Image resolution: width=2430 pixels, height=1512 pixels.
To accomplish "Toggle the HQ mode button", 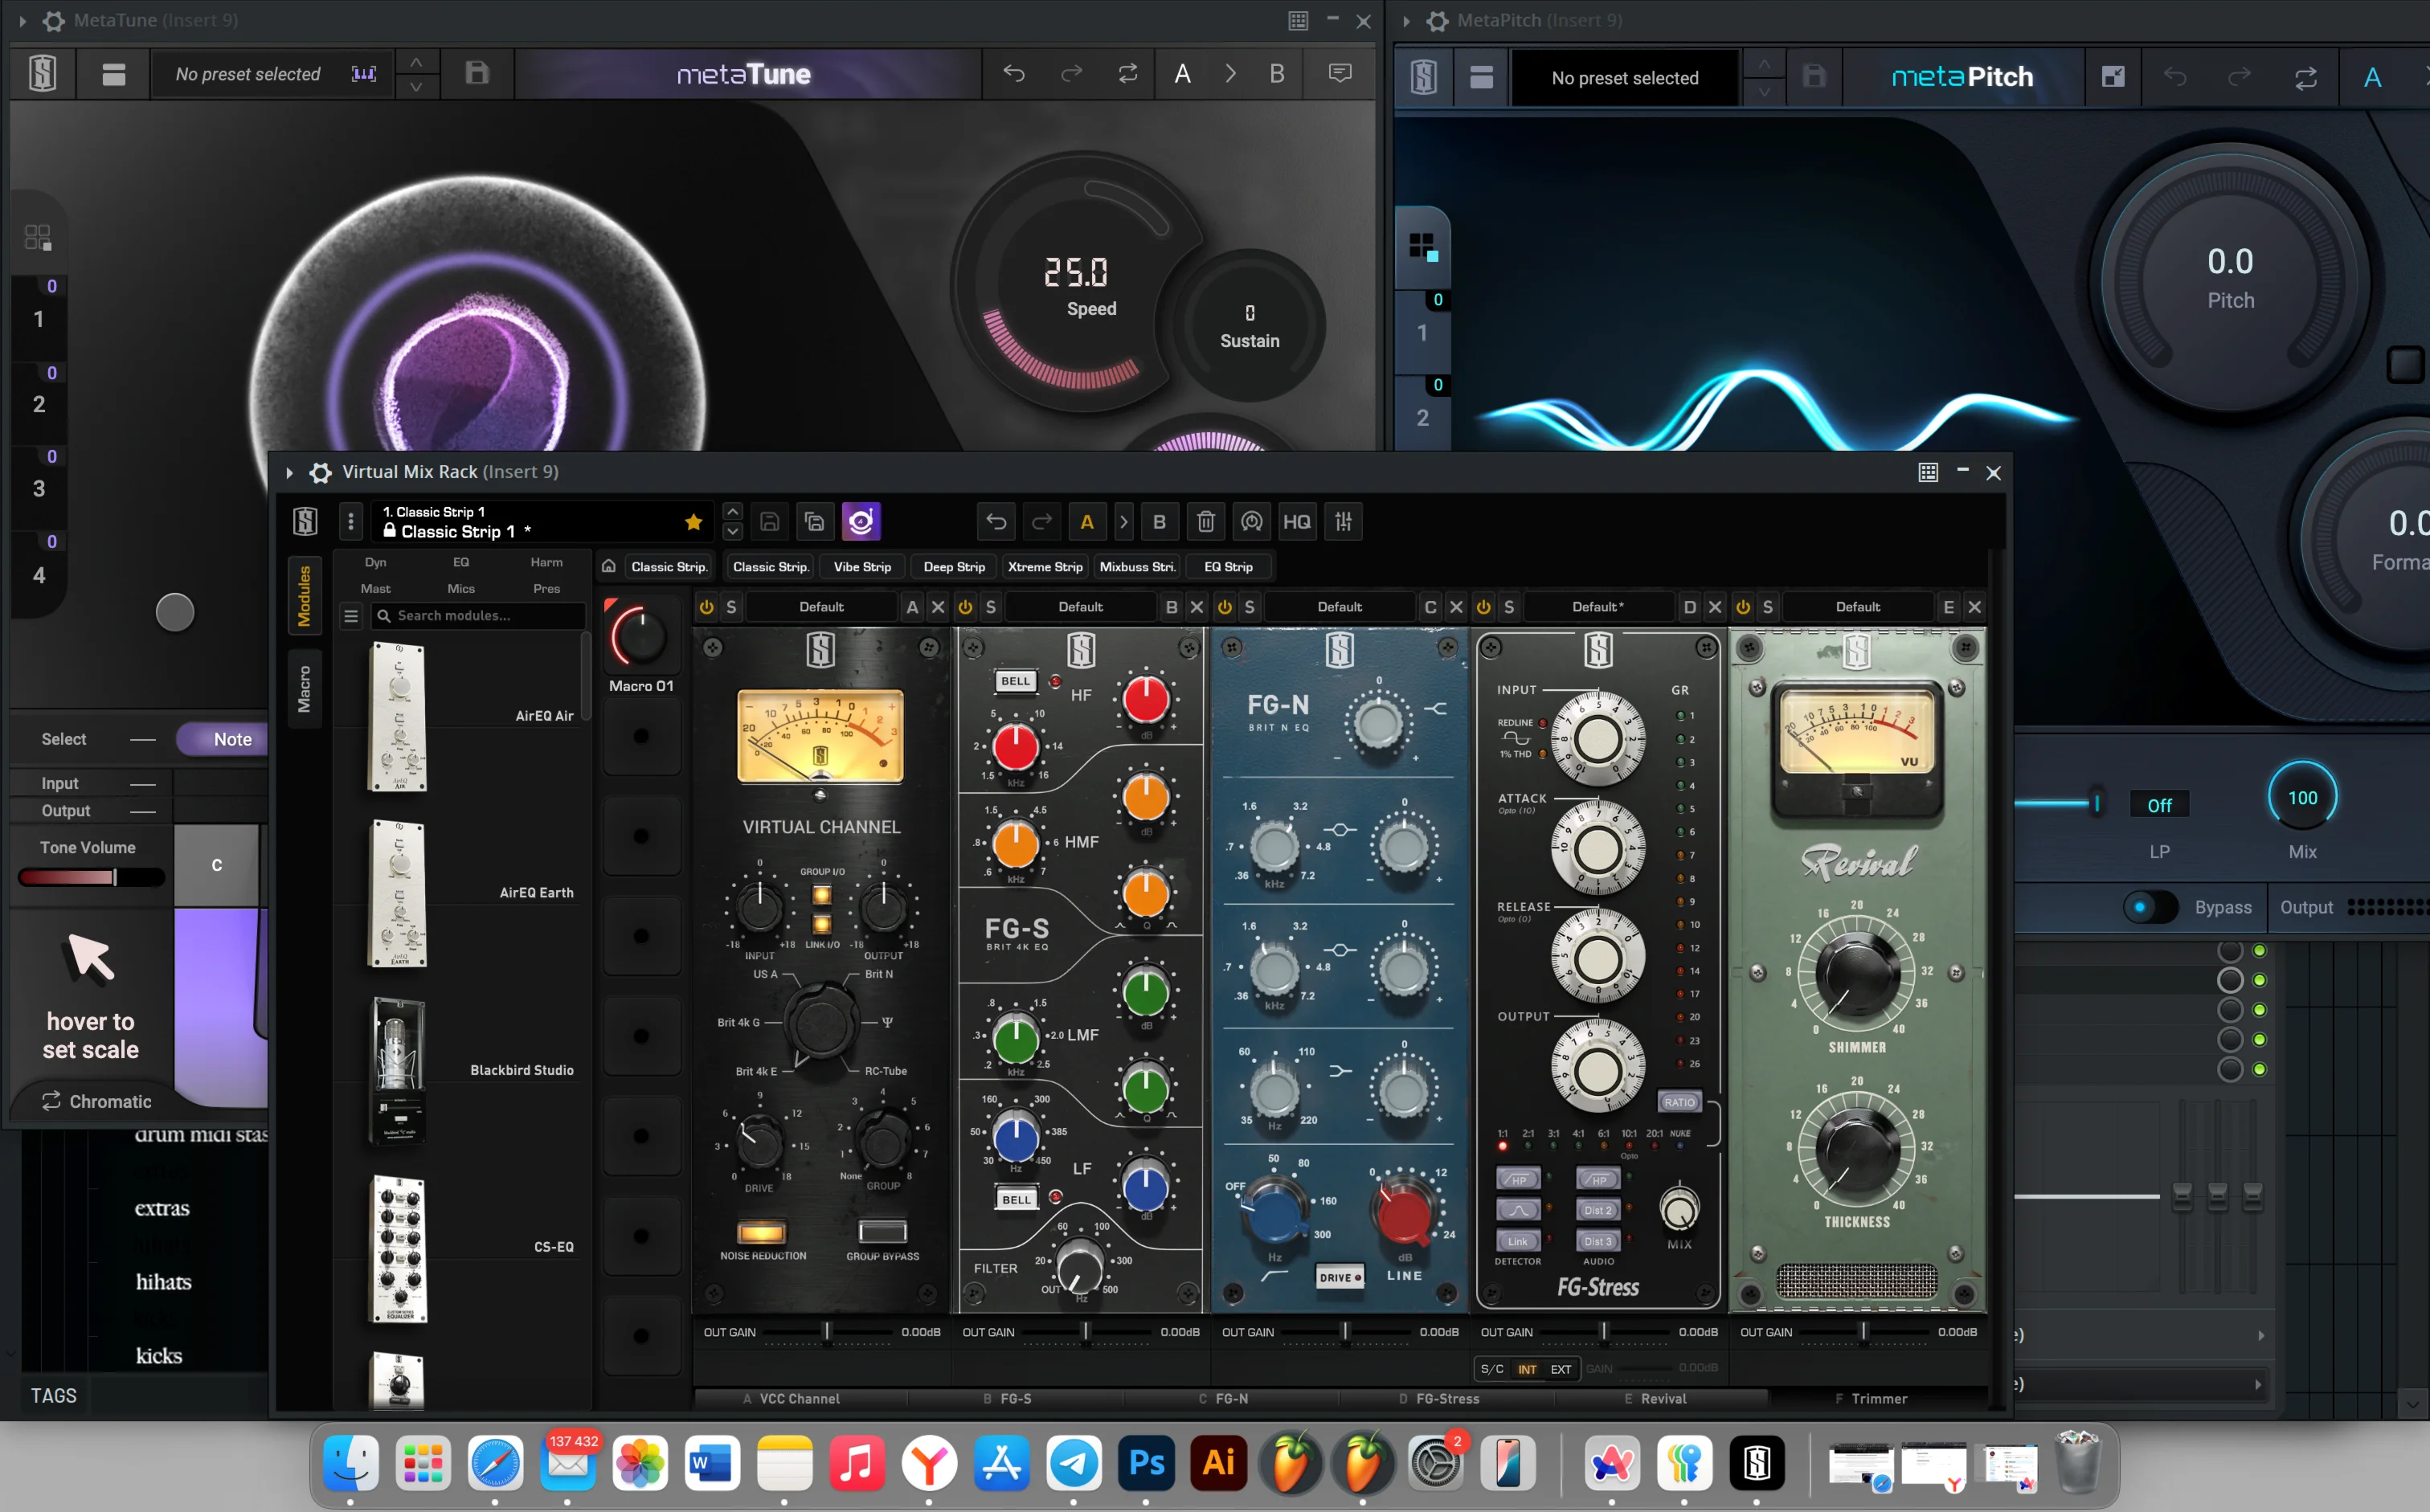I will click(1296, 522).
